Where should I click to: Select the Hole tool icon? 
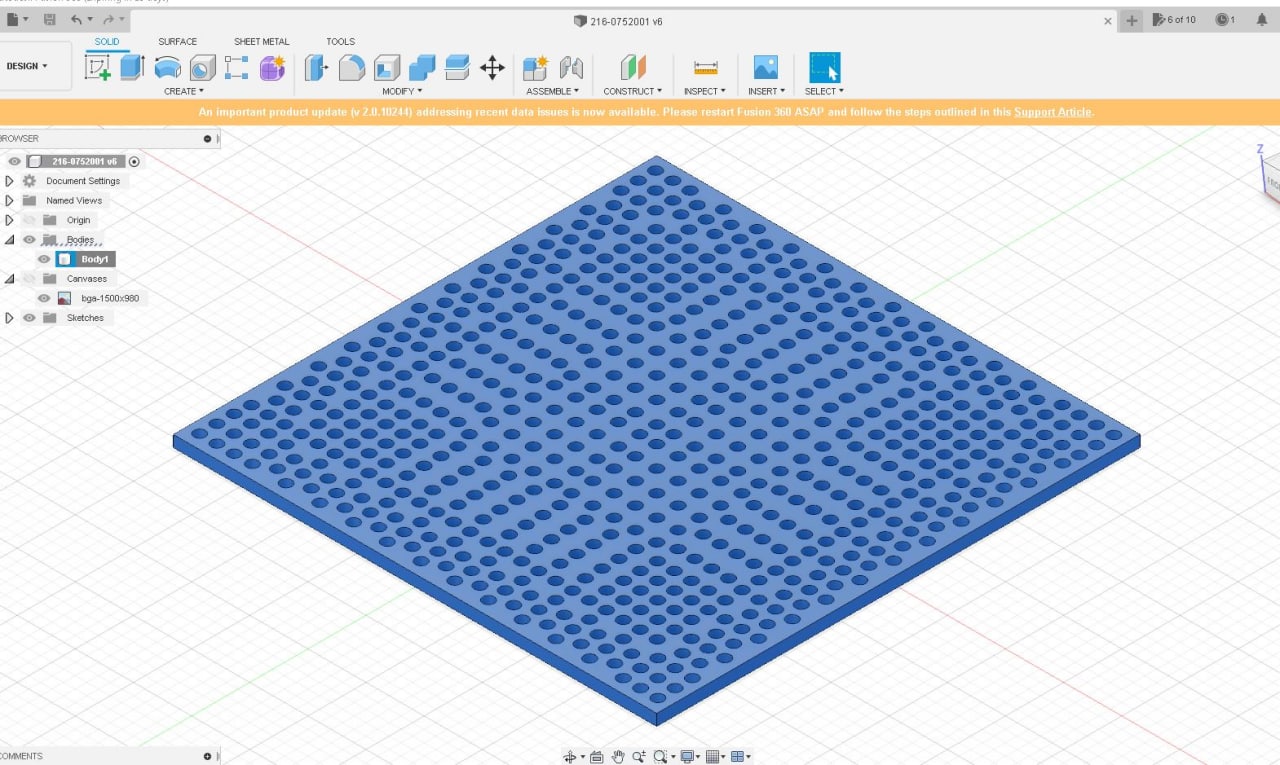(x=203, y=68)
